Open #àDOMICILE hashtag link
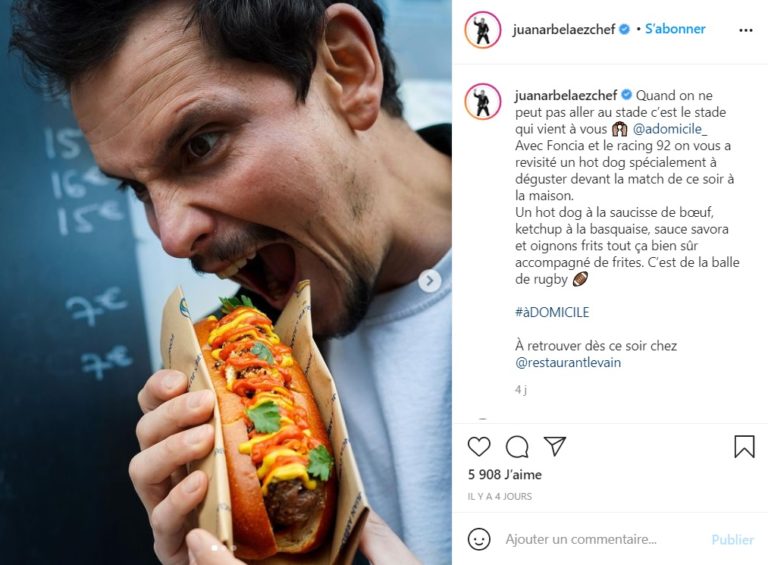This screenshot has width=768, height=565. 552,312
